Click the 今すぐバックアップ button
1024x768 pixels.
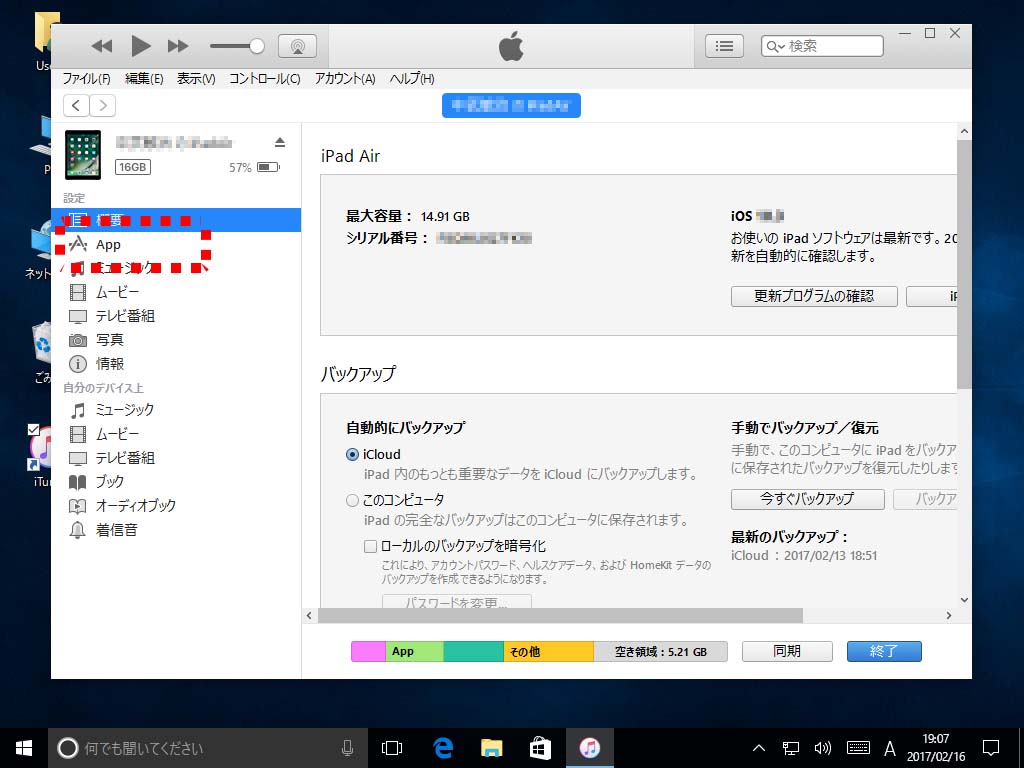[x=807, y=498]
